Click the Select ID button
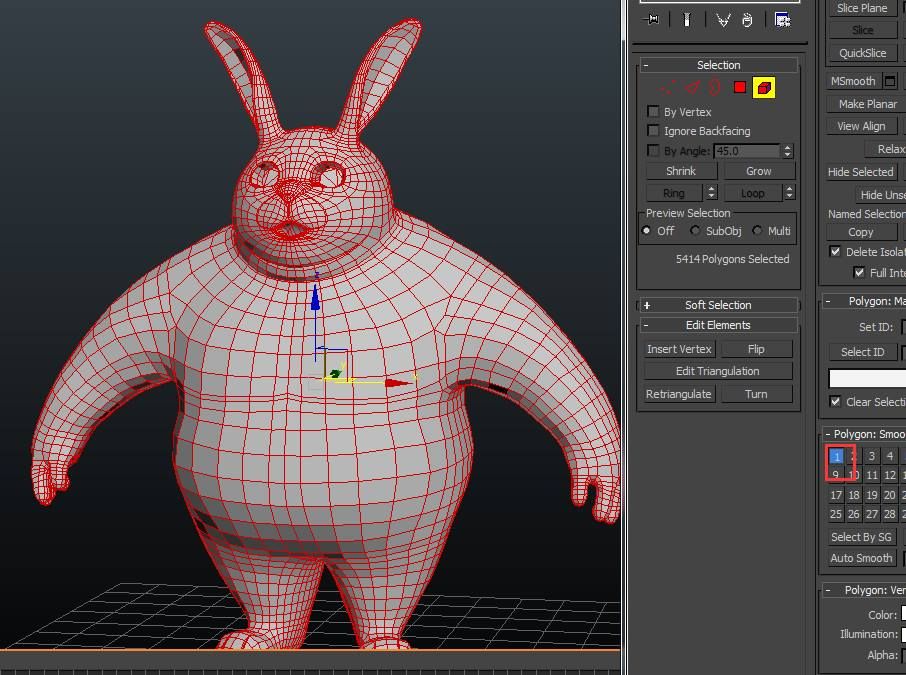Viewport: 906px width, 675px height. [863, 352]
